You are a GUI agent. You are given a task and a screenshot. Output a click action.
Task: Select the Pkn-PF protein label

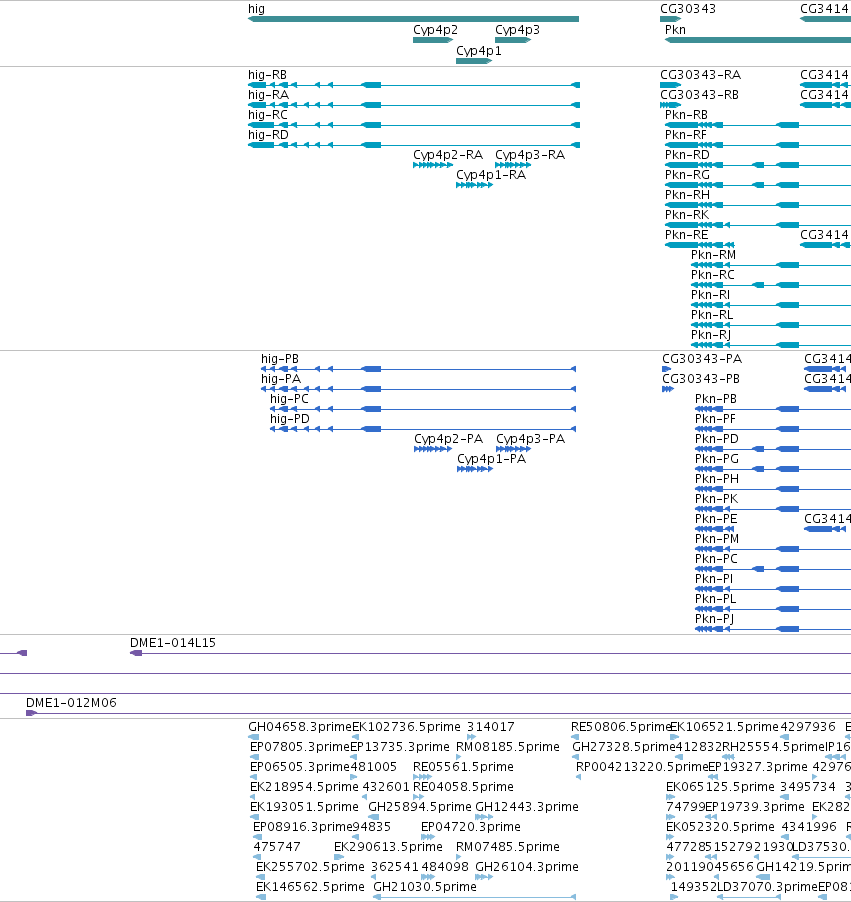click(715, 419)
